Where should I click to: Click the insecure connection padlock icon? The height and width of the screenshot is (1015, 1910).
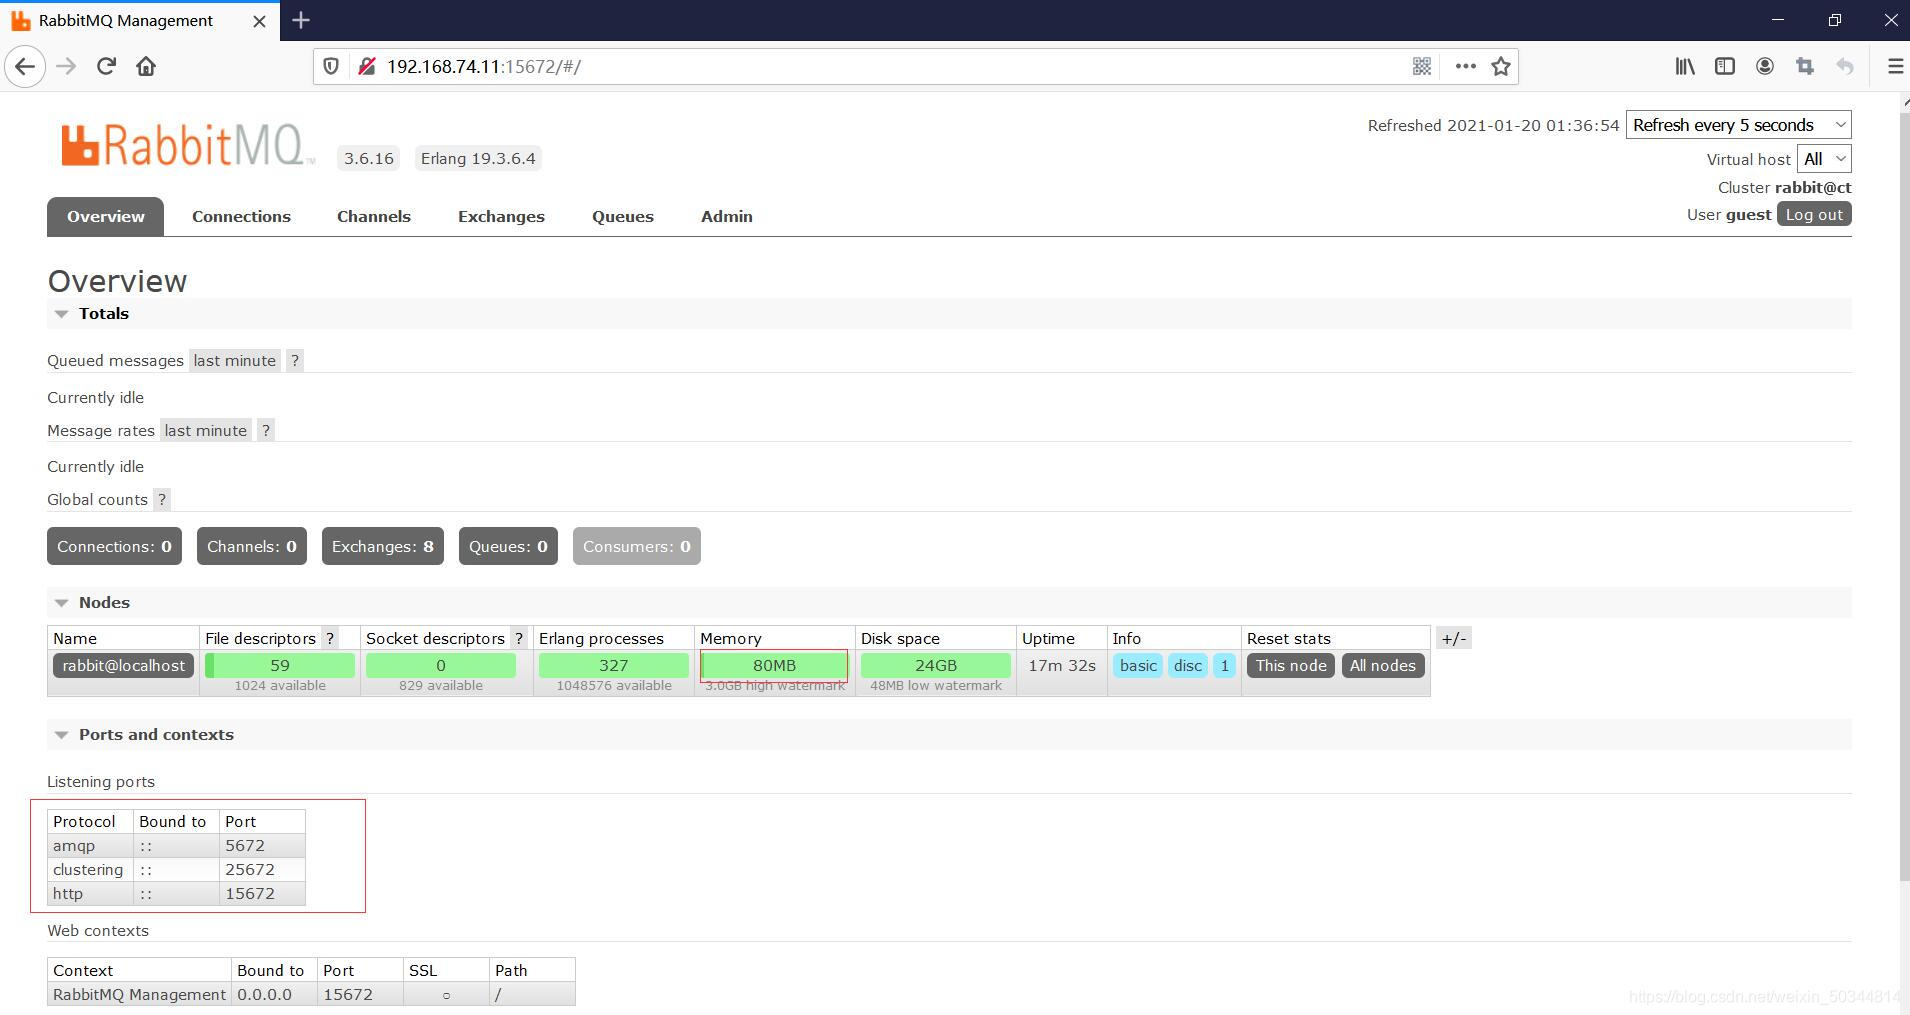click(367, 67)
